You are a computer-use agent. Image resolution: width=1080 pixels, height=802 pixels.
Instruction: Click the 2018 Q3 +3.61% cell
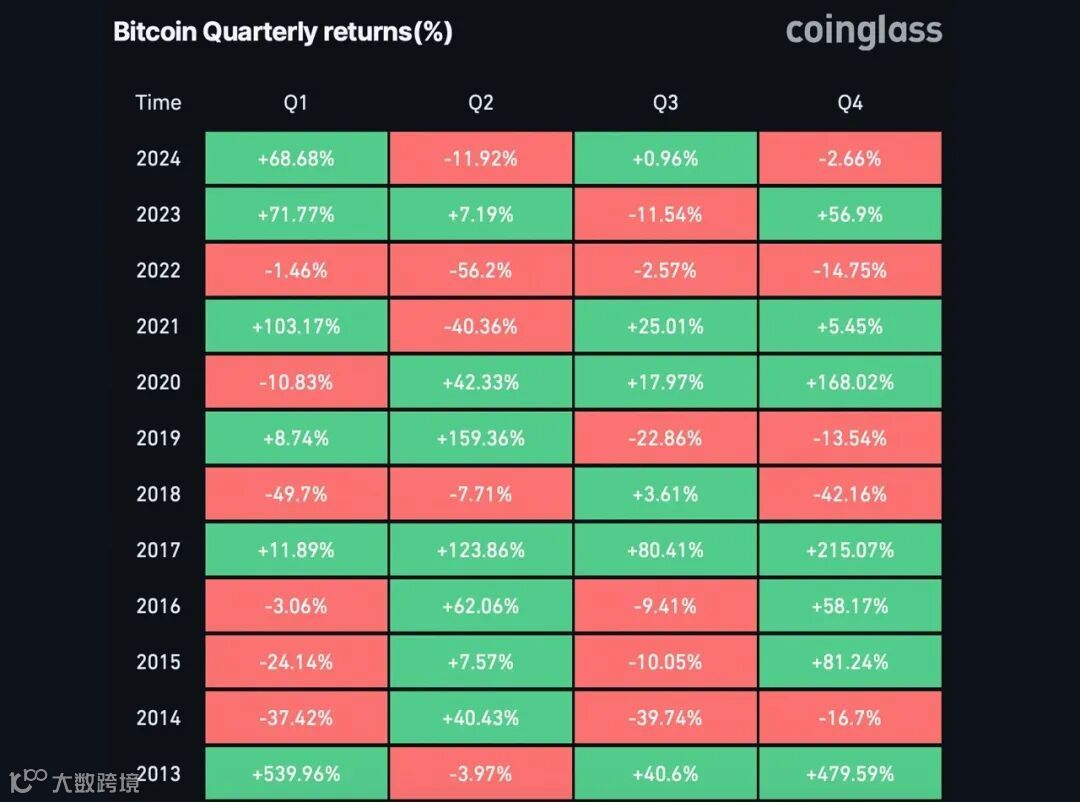click(x=665, y=494)
